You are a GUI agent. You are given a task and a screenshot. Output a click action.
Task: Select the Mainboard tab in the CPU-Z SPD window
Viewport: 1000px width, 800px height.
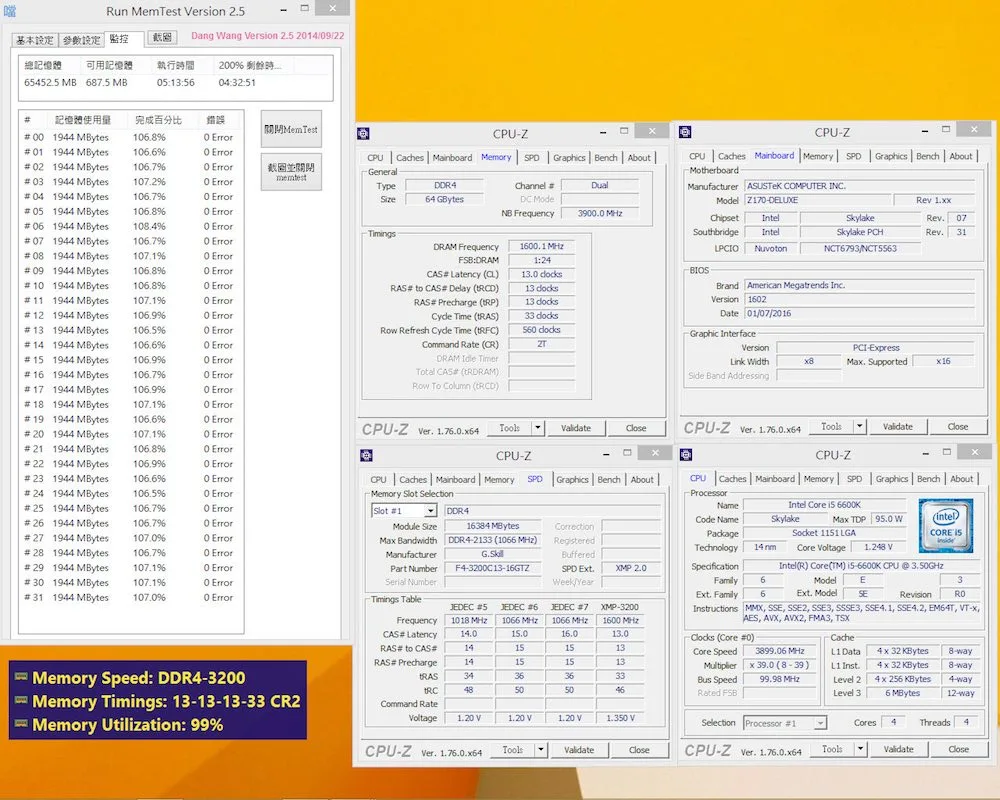coord(455,480)
